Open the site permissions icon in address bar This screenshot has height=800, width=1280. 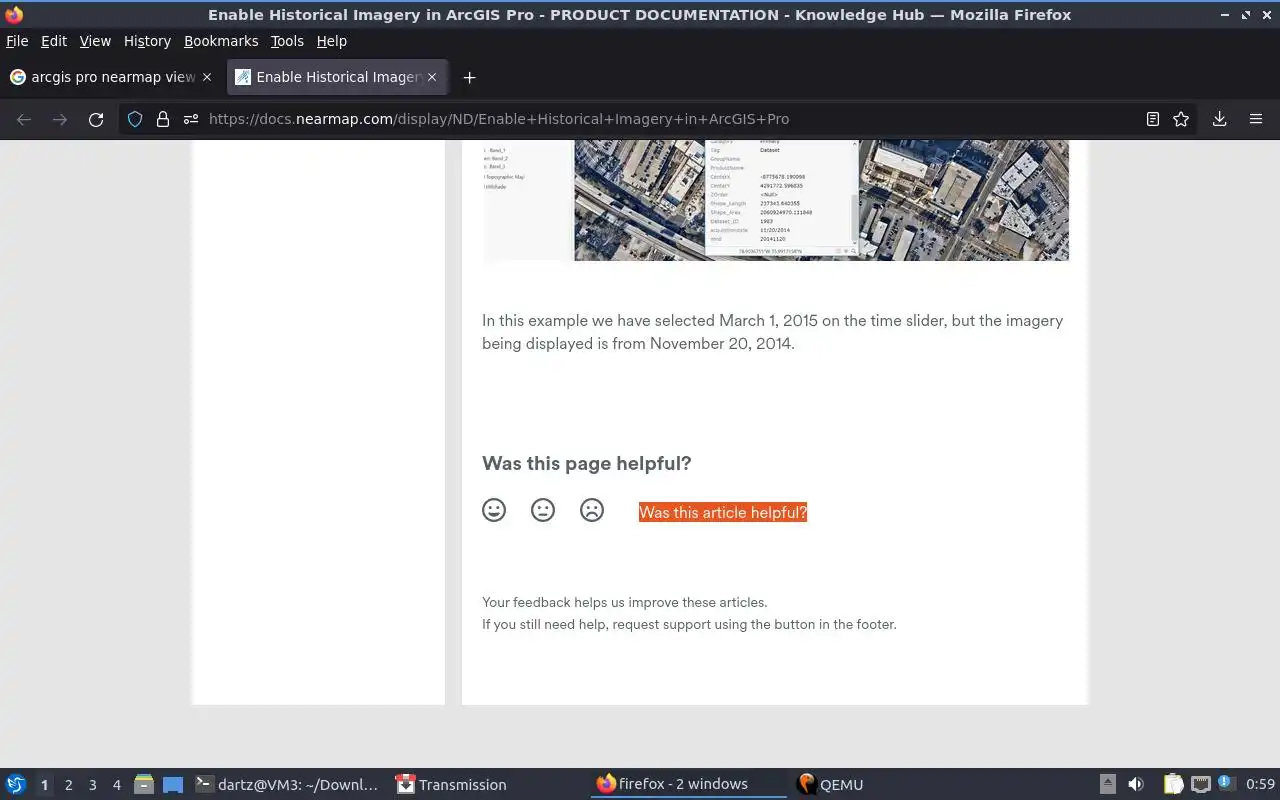[190, 119]
